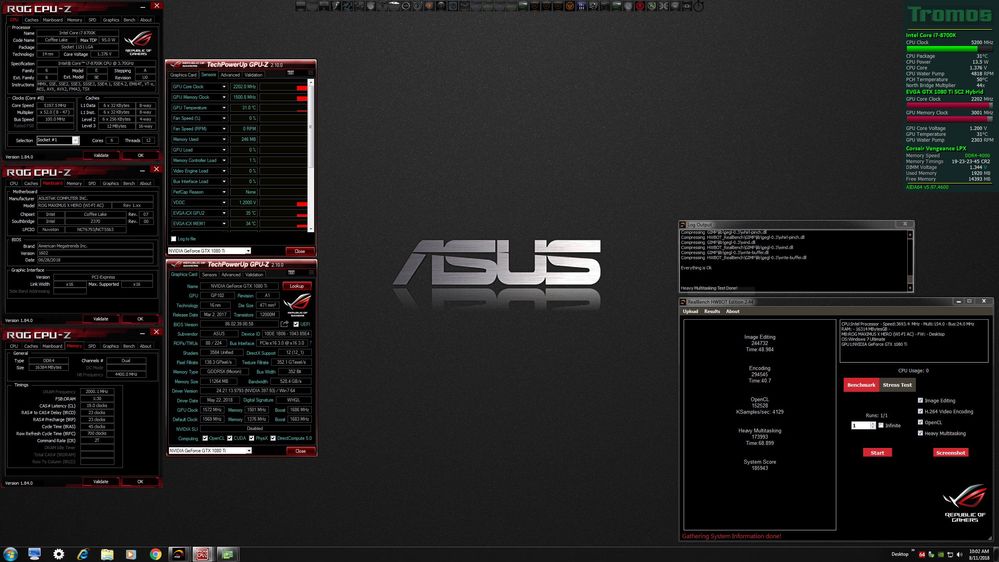Open the GPU selector combo in GPU-Z Graphics Card window
999x562 pixels.
(210, 450)
